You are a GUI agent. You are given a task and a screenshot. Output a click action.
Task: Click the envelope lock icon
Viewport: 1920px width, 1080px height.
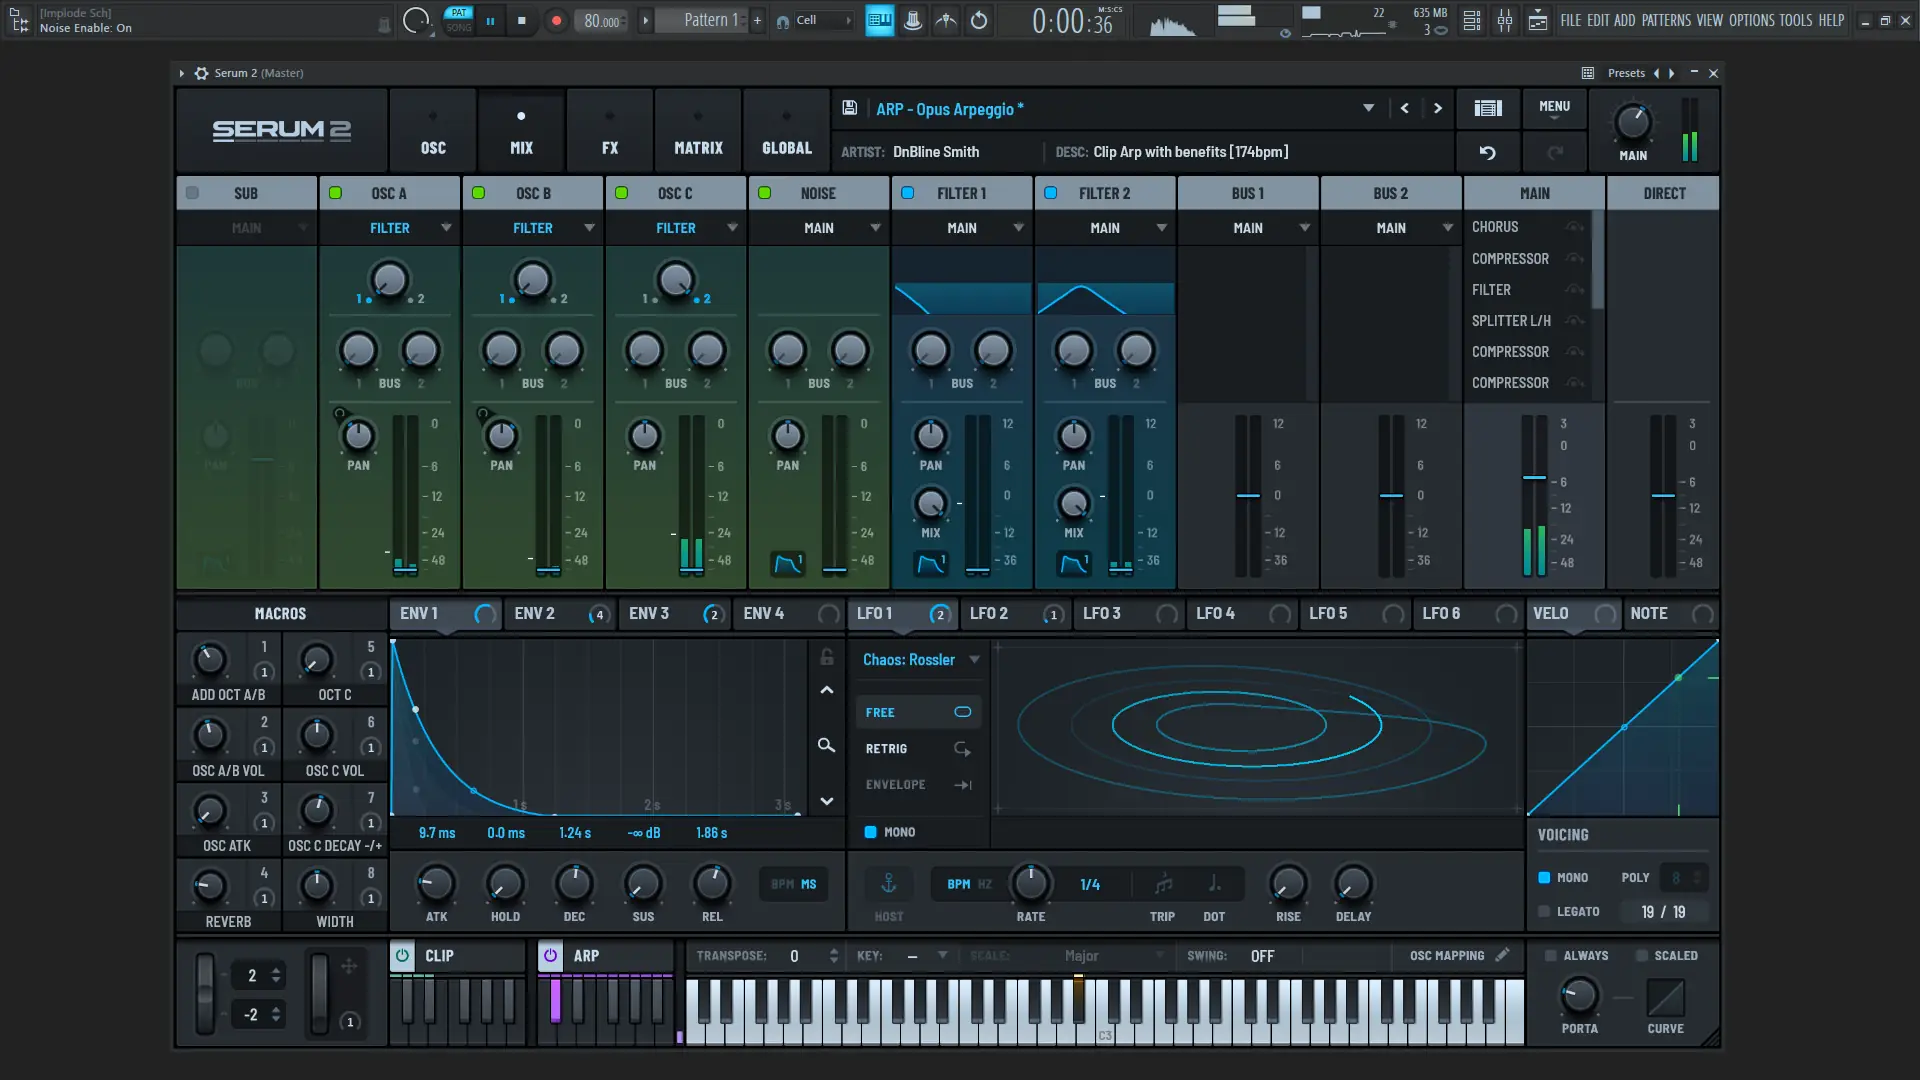(x=826, y=657)
